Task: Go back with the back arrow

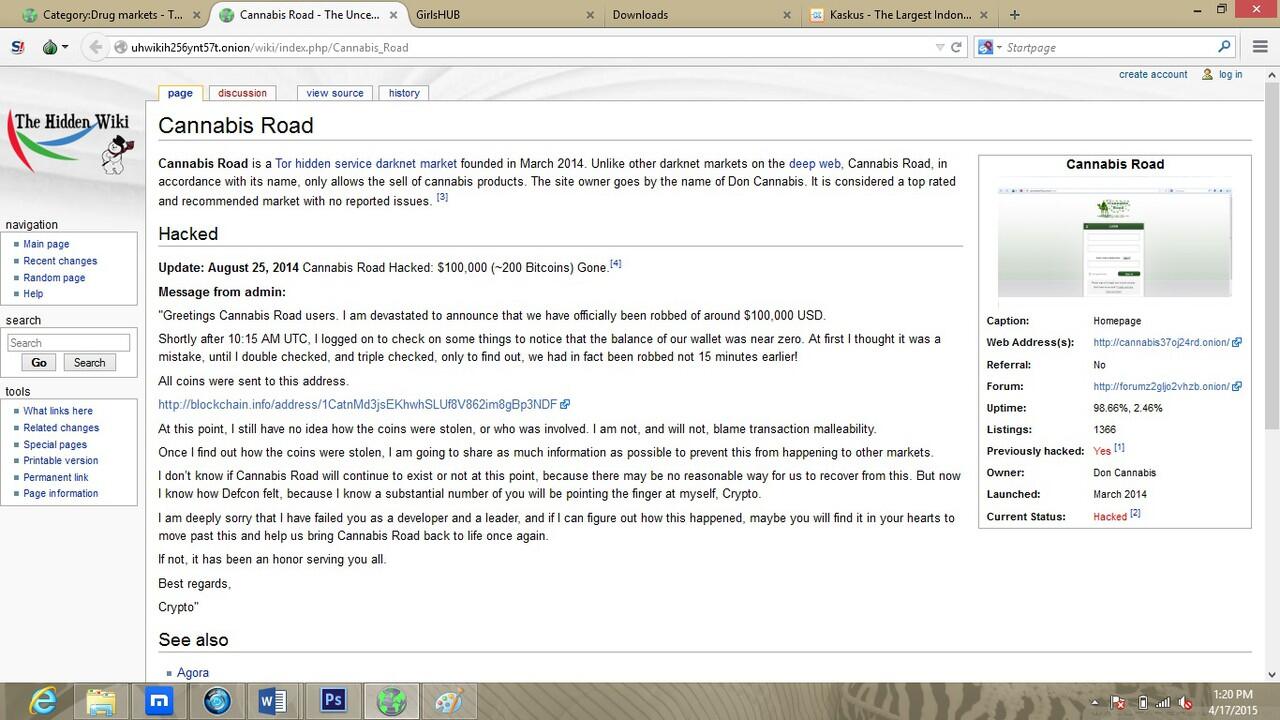Action: tap(95, 47)
